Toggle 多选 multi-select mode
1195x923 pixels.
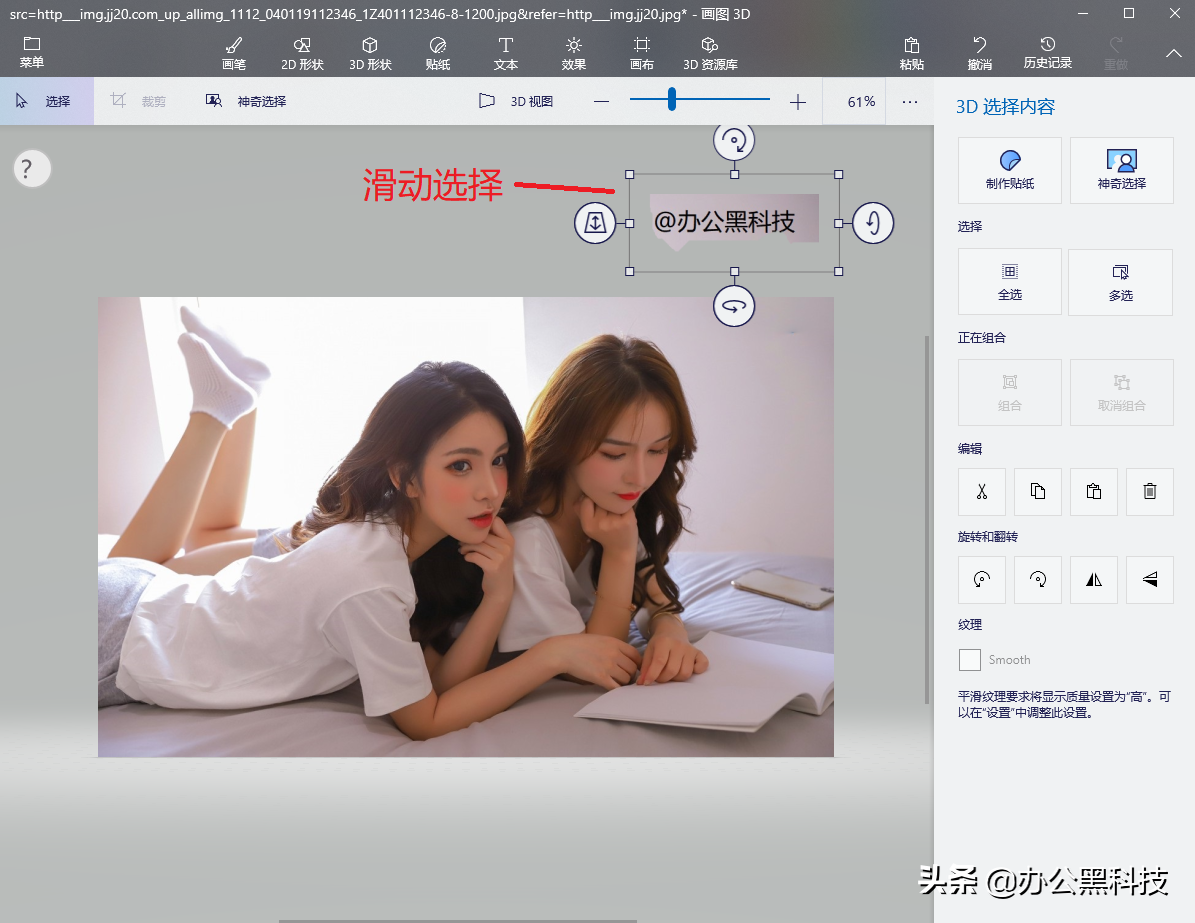1120,281
